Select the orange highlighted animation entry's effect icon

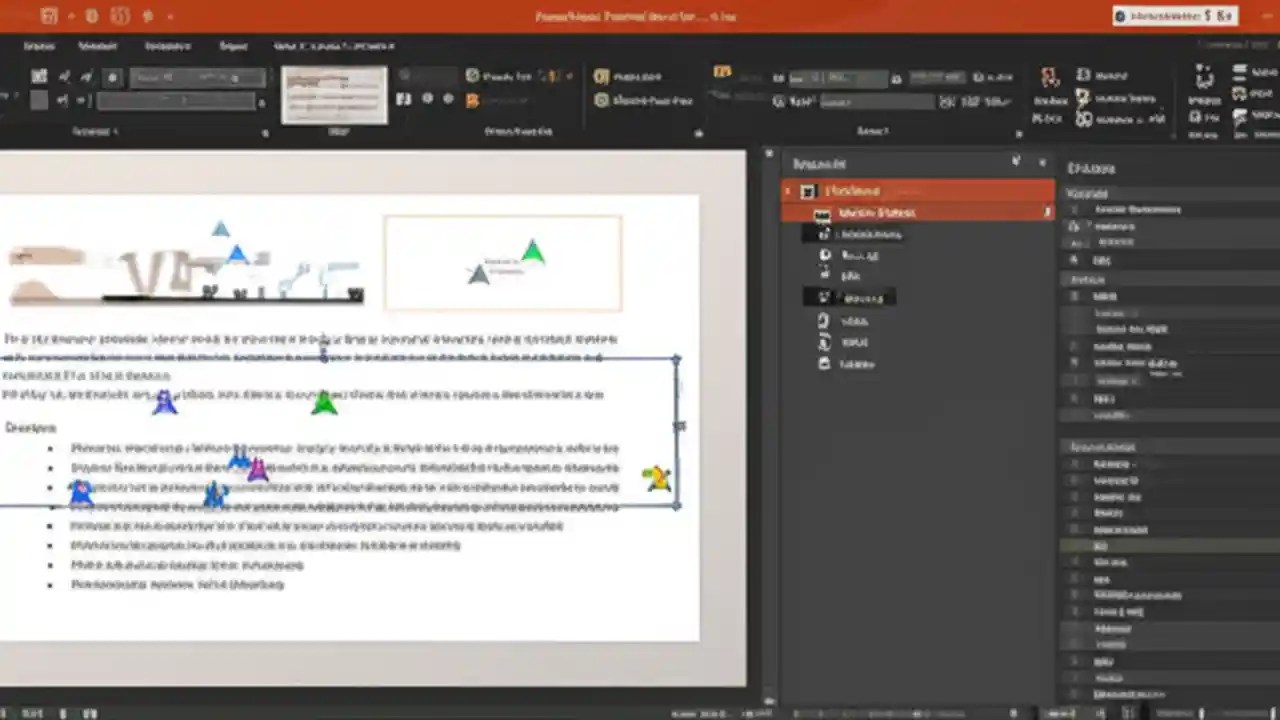(823, 212)
